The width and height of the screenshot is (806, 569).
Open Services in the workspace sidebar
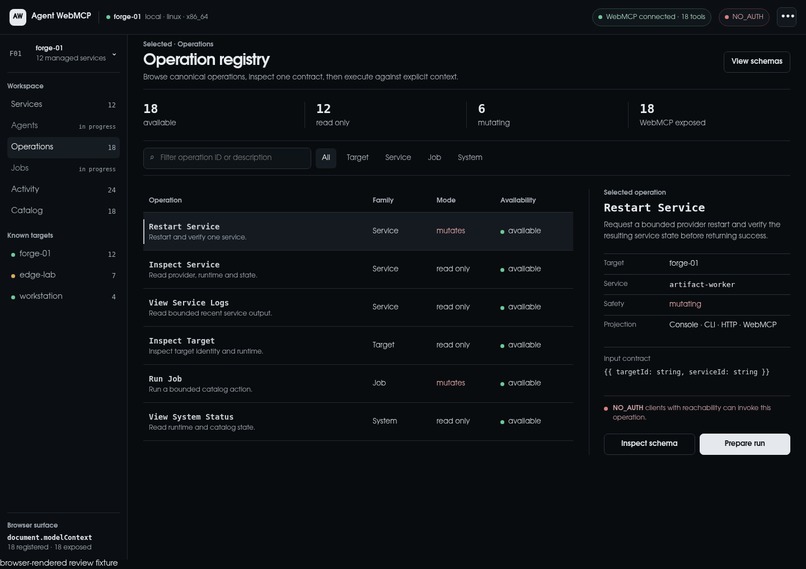[63, 104]
